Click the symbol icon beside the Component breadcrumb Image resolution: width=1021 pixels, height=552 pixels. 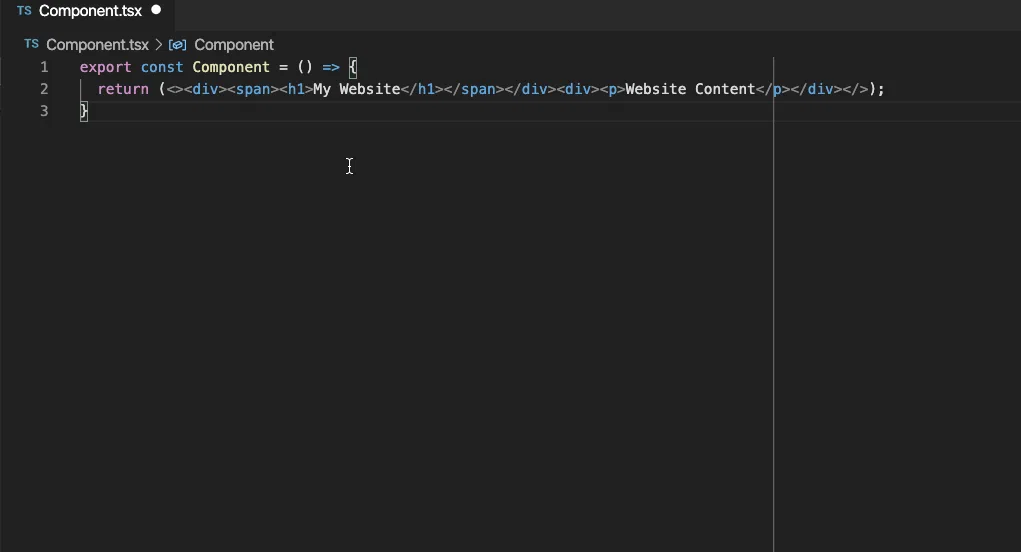[177, 45]
